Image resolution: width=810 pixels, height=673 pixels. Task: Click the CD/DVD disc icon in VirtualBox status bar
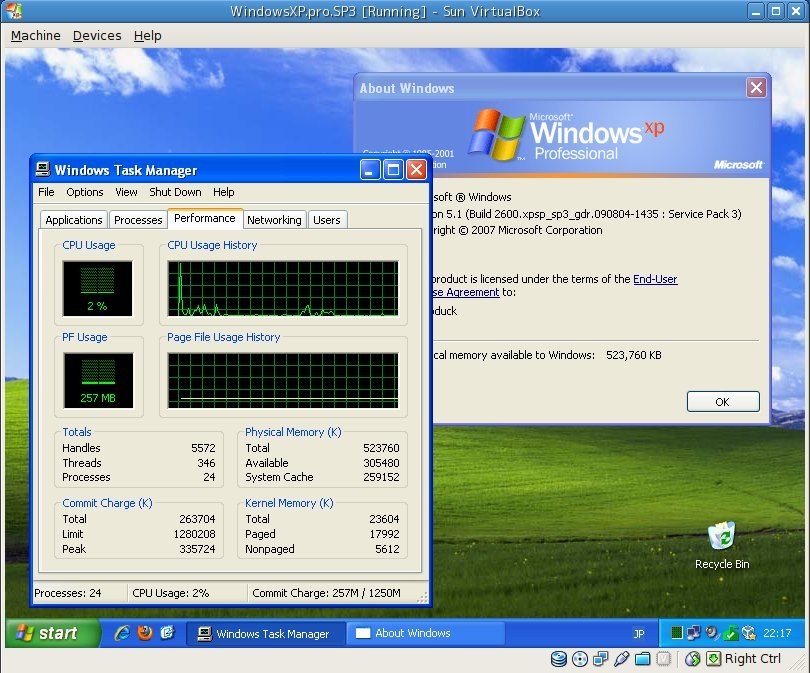click(580, 659)
